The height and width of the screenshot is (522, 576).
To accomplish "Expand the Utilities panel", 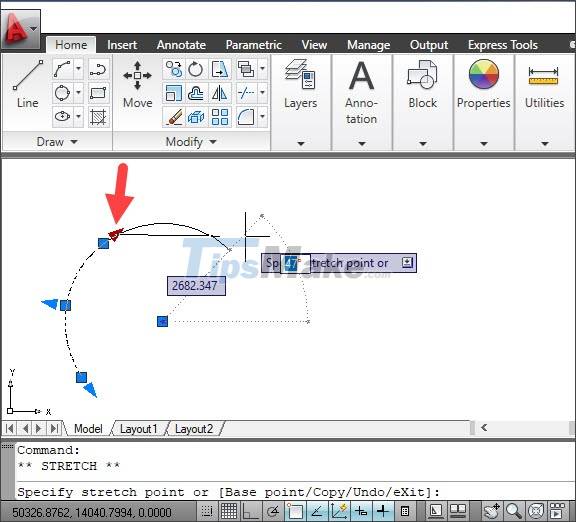I will 545,144.
